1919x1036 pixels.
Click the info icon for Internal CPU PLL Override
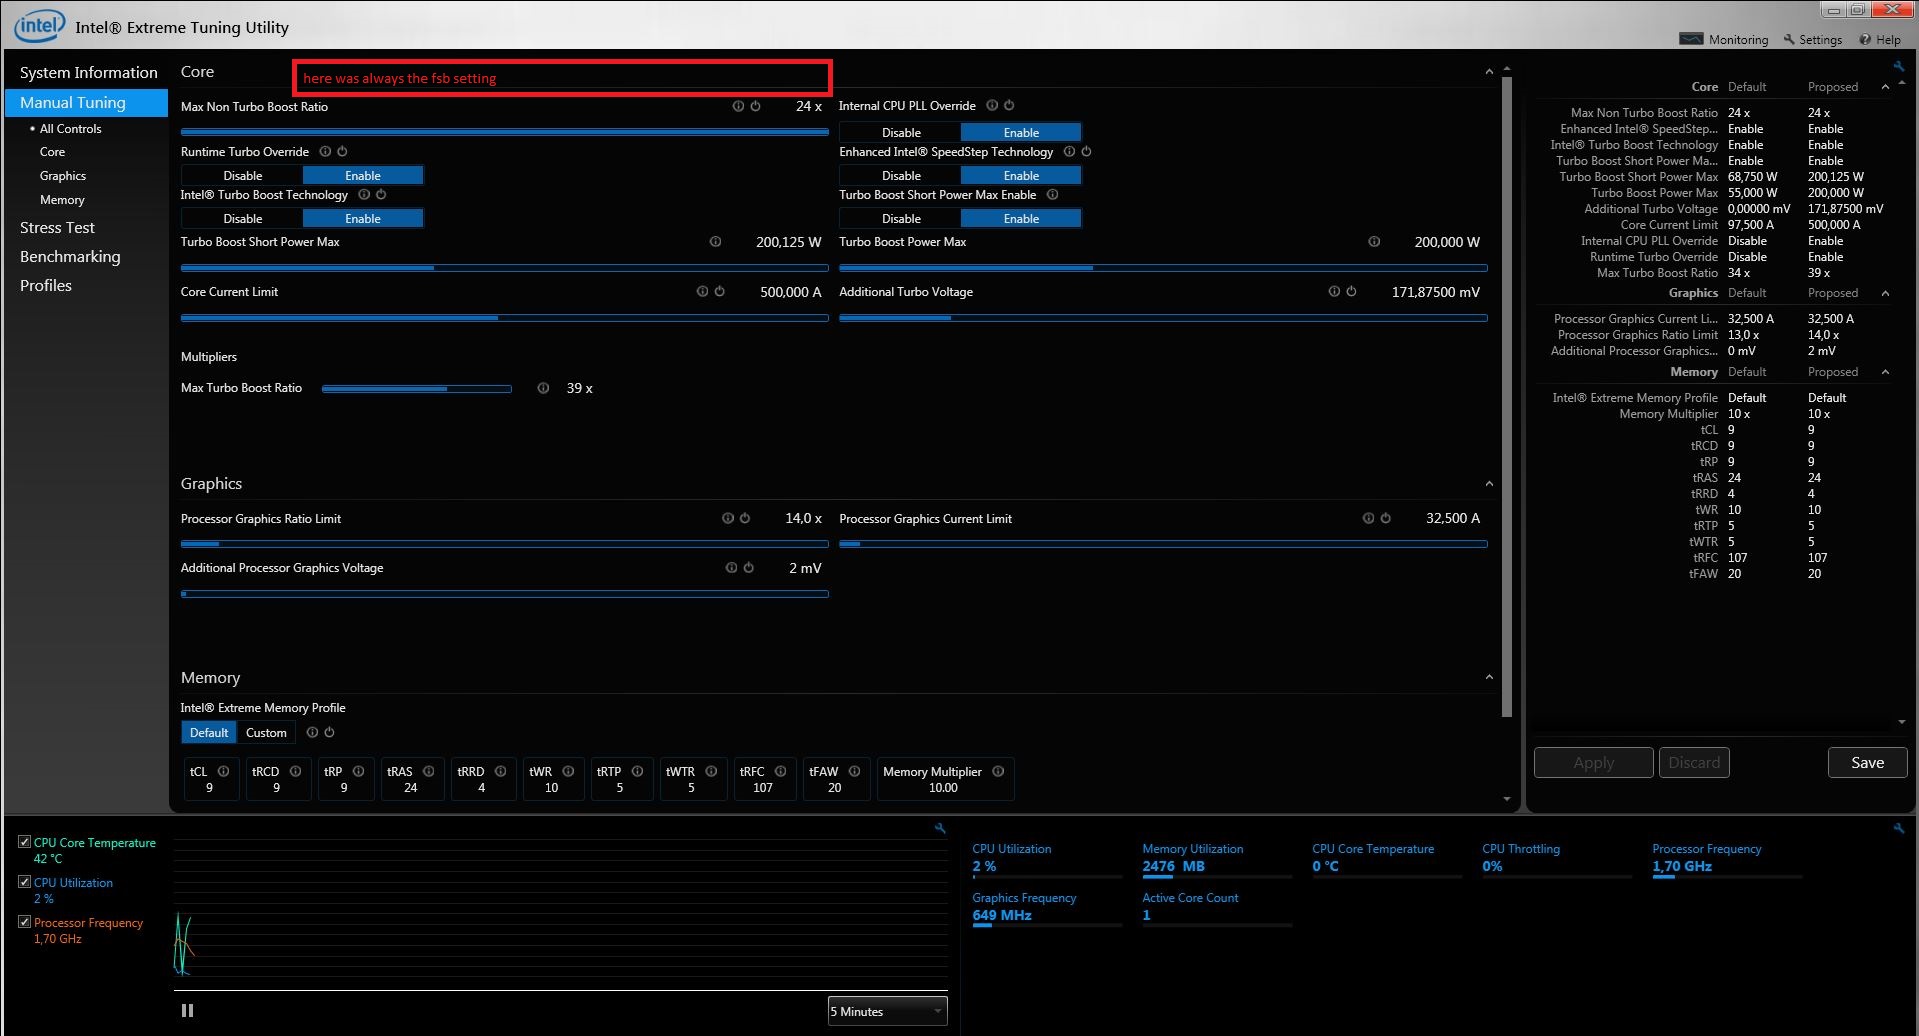coord(992,105)
